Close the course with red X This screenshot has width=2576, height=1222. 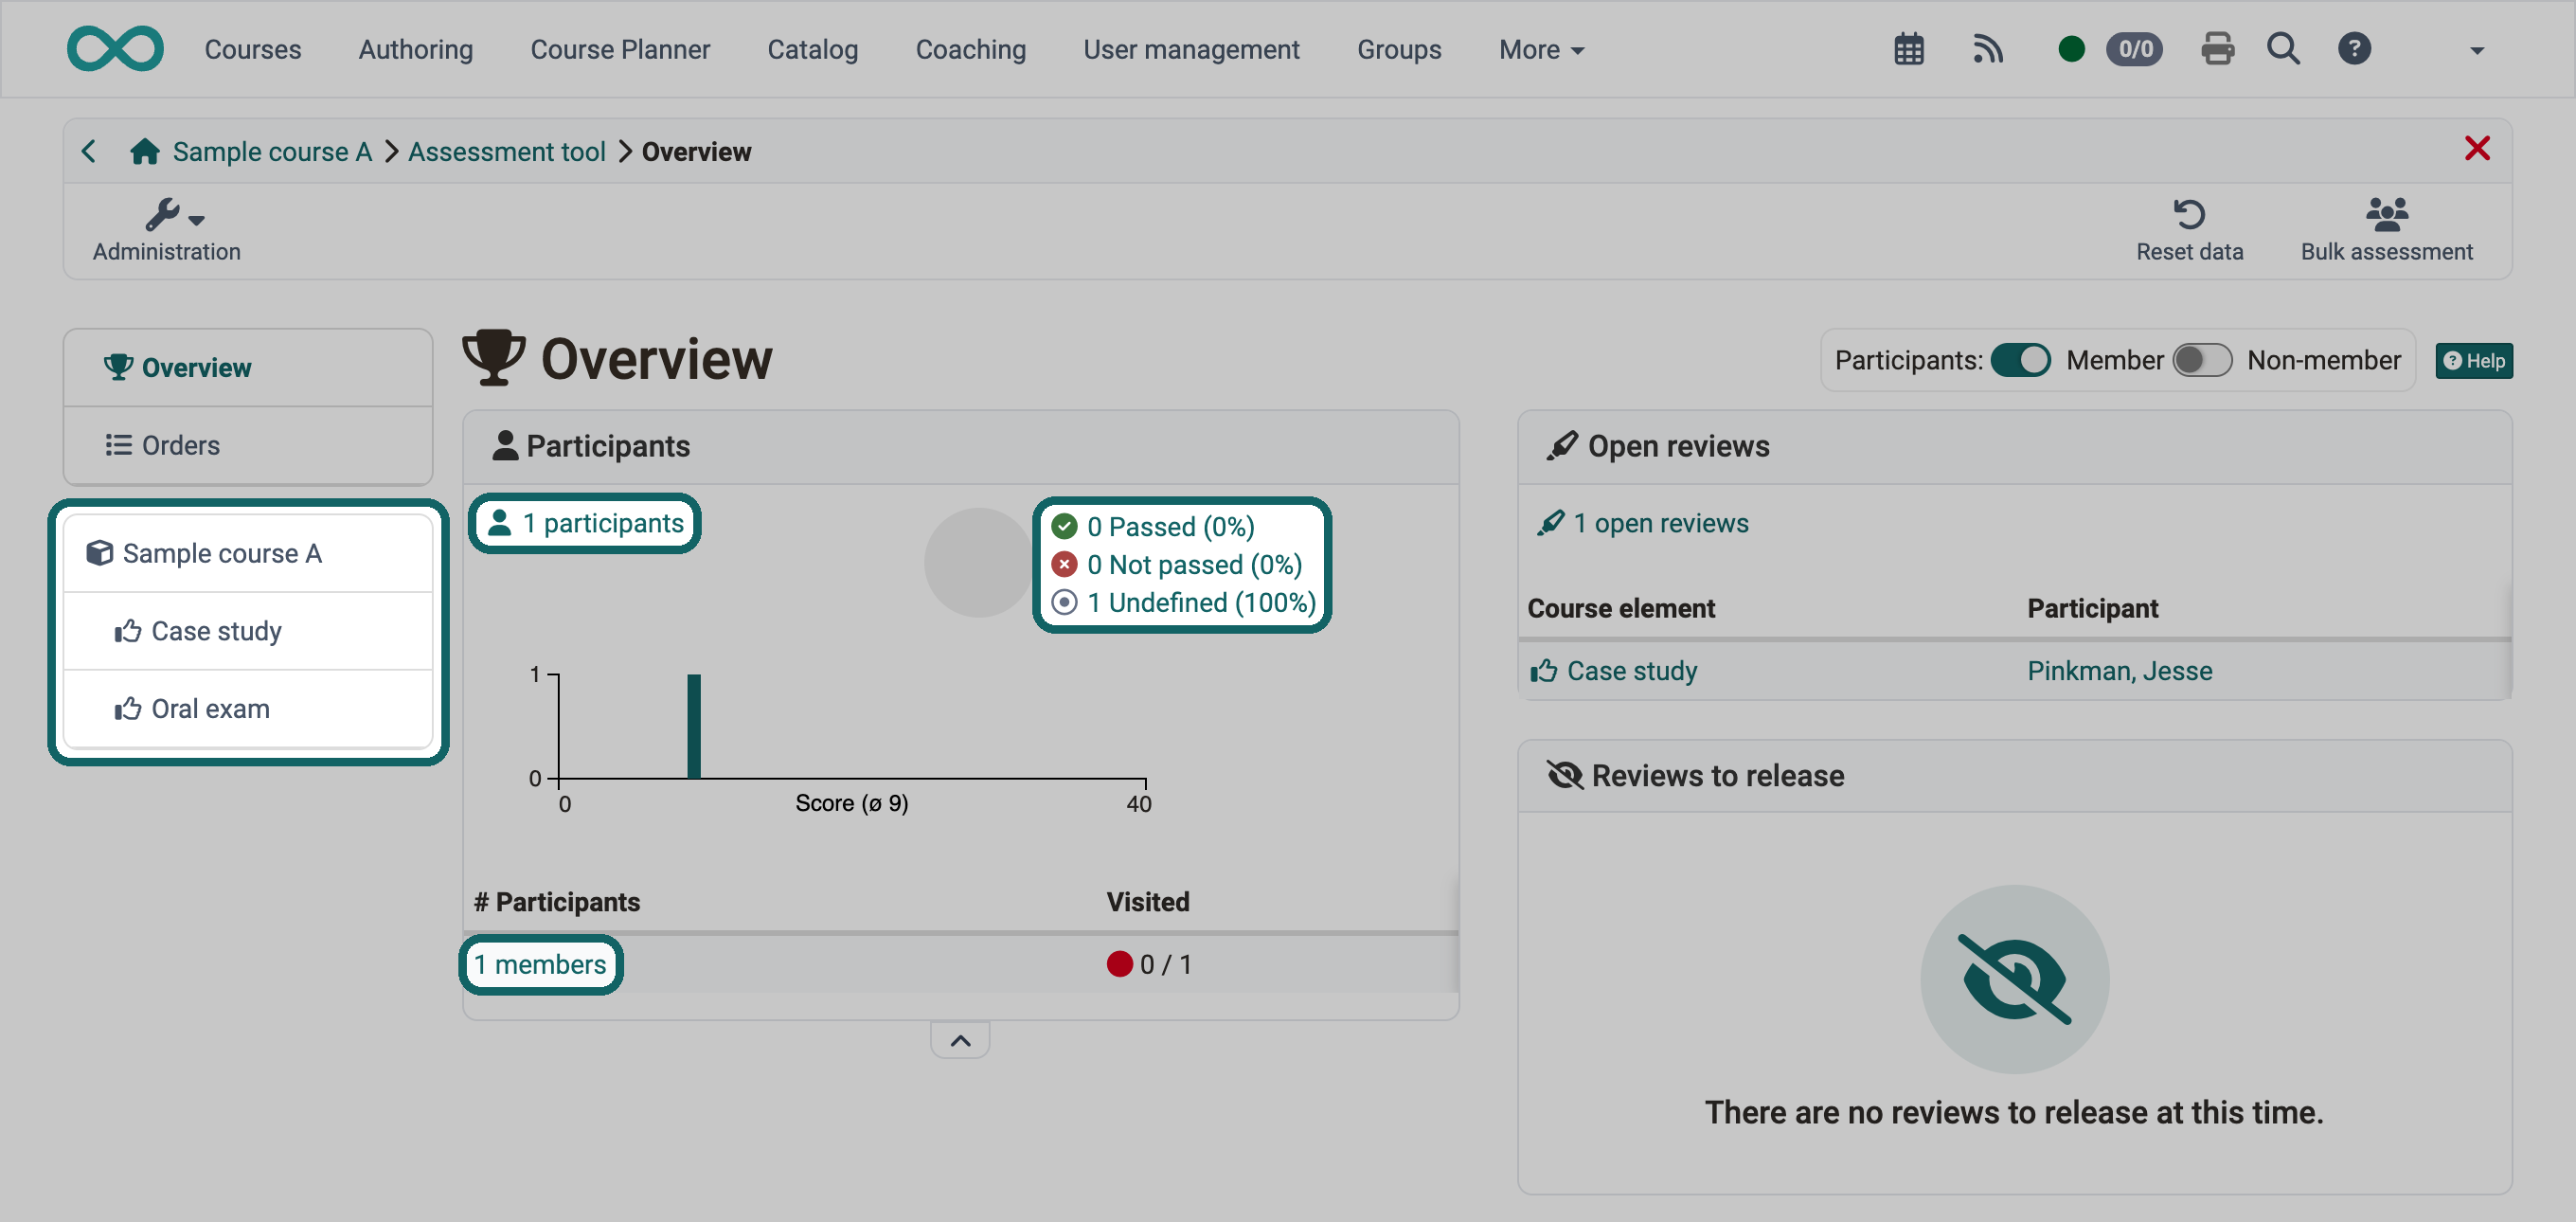[2476, 149]
